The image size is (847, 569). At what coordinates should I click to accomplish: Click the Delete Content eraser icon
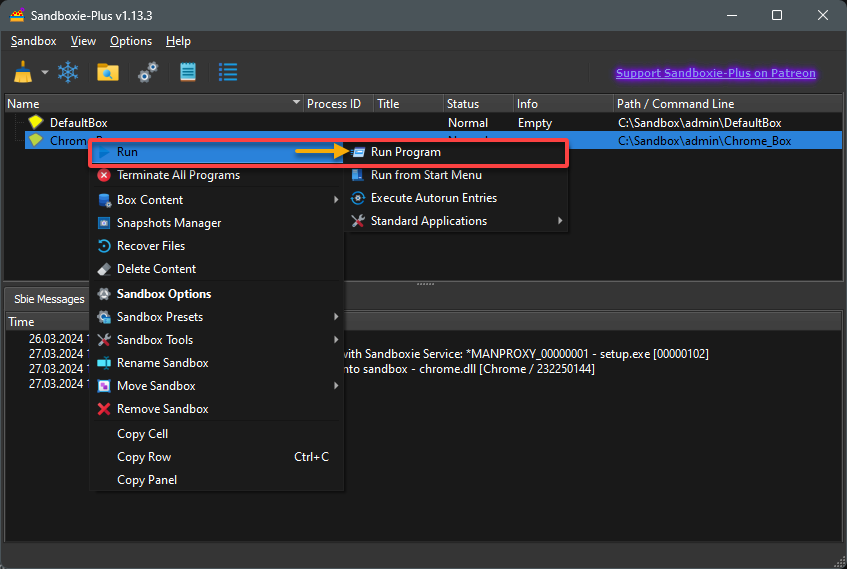point(104,269)
